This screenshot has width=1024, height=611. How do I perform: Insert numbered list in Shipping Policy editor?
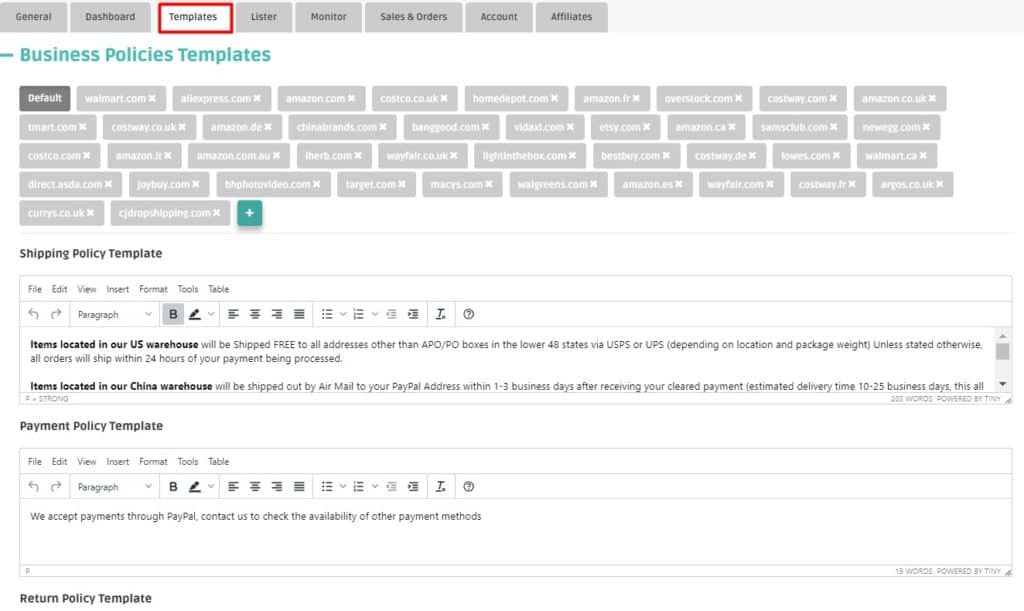[359, 314]
